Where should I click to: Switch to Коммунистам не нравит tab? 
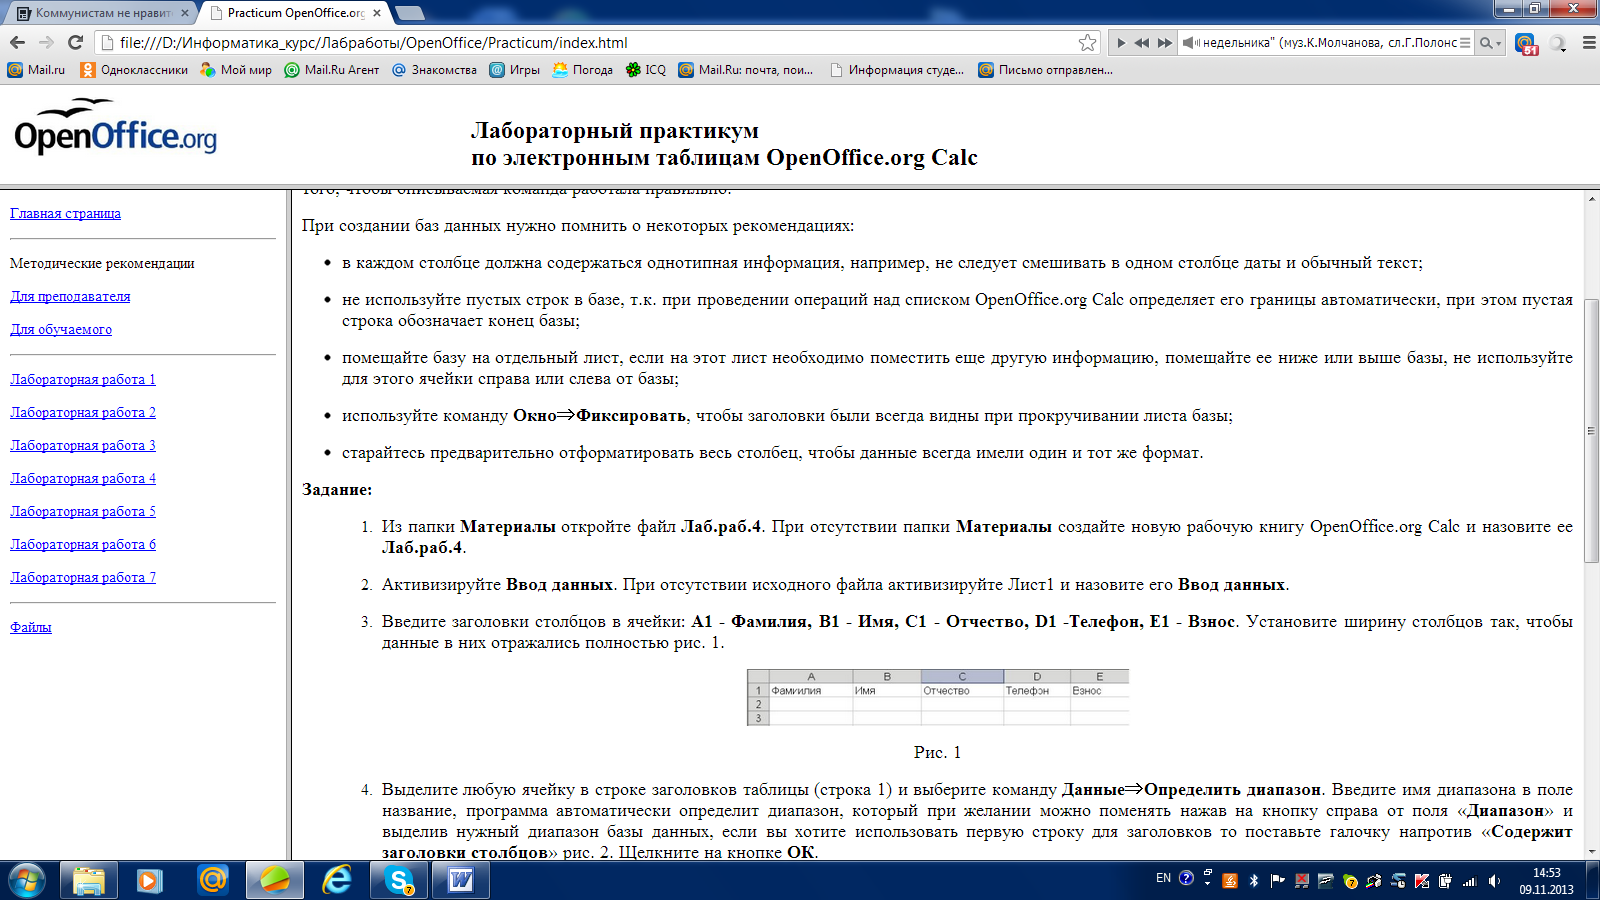point(98,13)
